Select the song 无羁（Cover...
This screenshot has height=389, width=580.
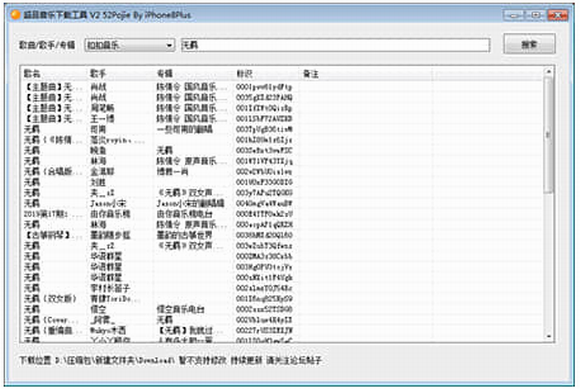tap(51, 319)
